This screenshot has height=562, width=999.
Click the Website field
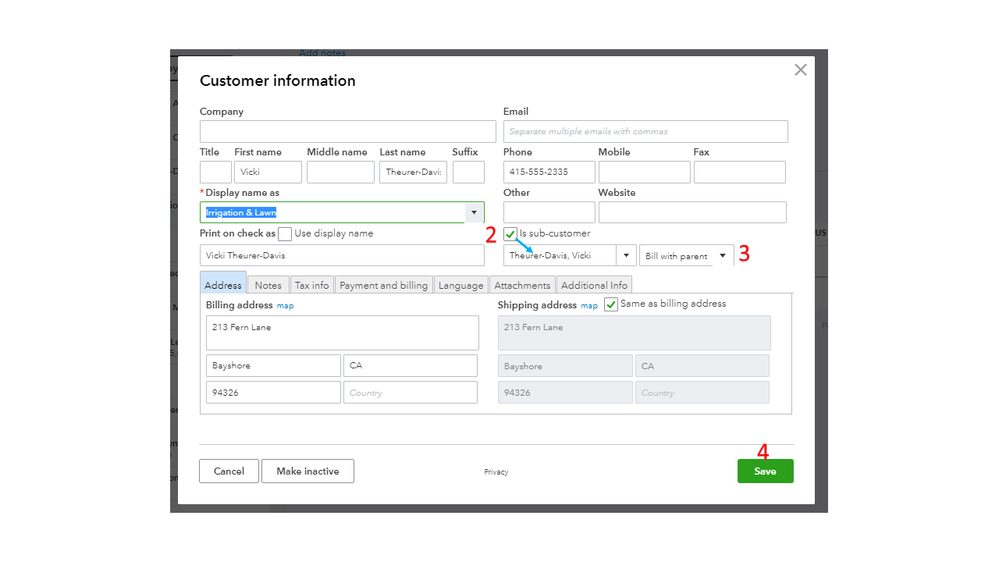tap(693, 212)
